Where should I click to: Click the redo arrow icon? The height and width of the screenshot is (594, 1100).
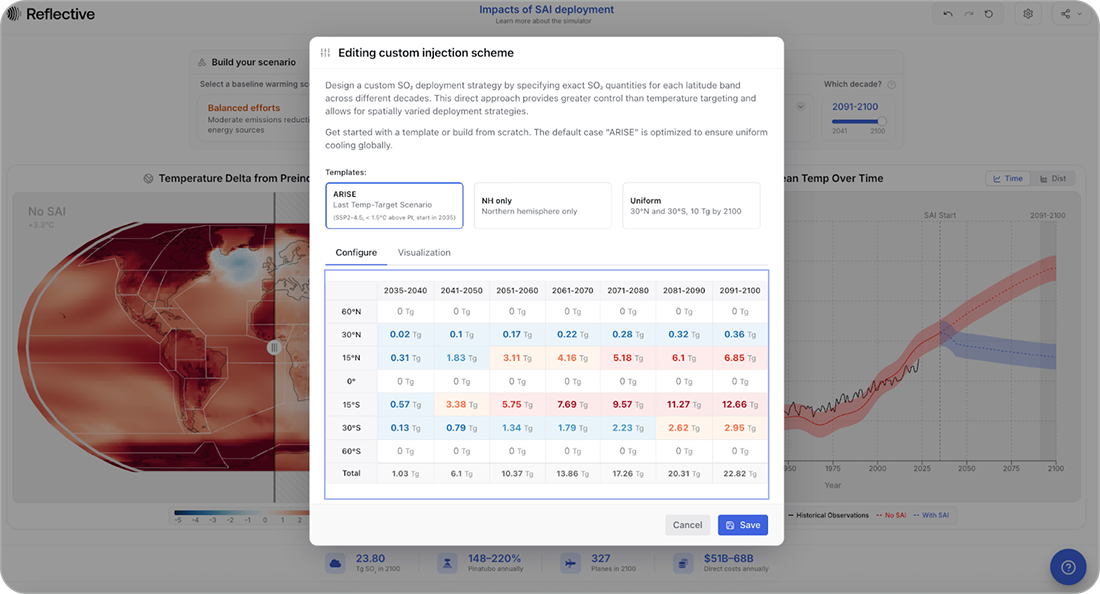coord(968,14)
